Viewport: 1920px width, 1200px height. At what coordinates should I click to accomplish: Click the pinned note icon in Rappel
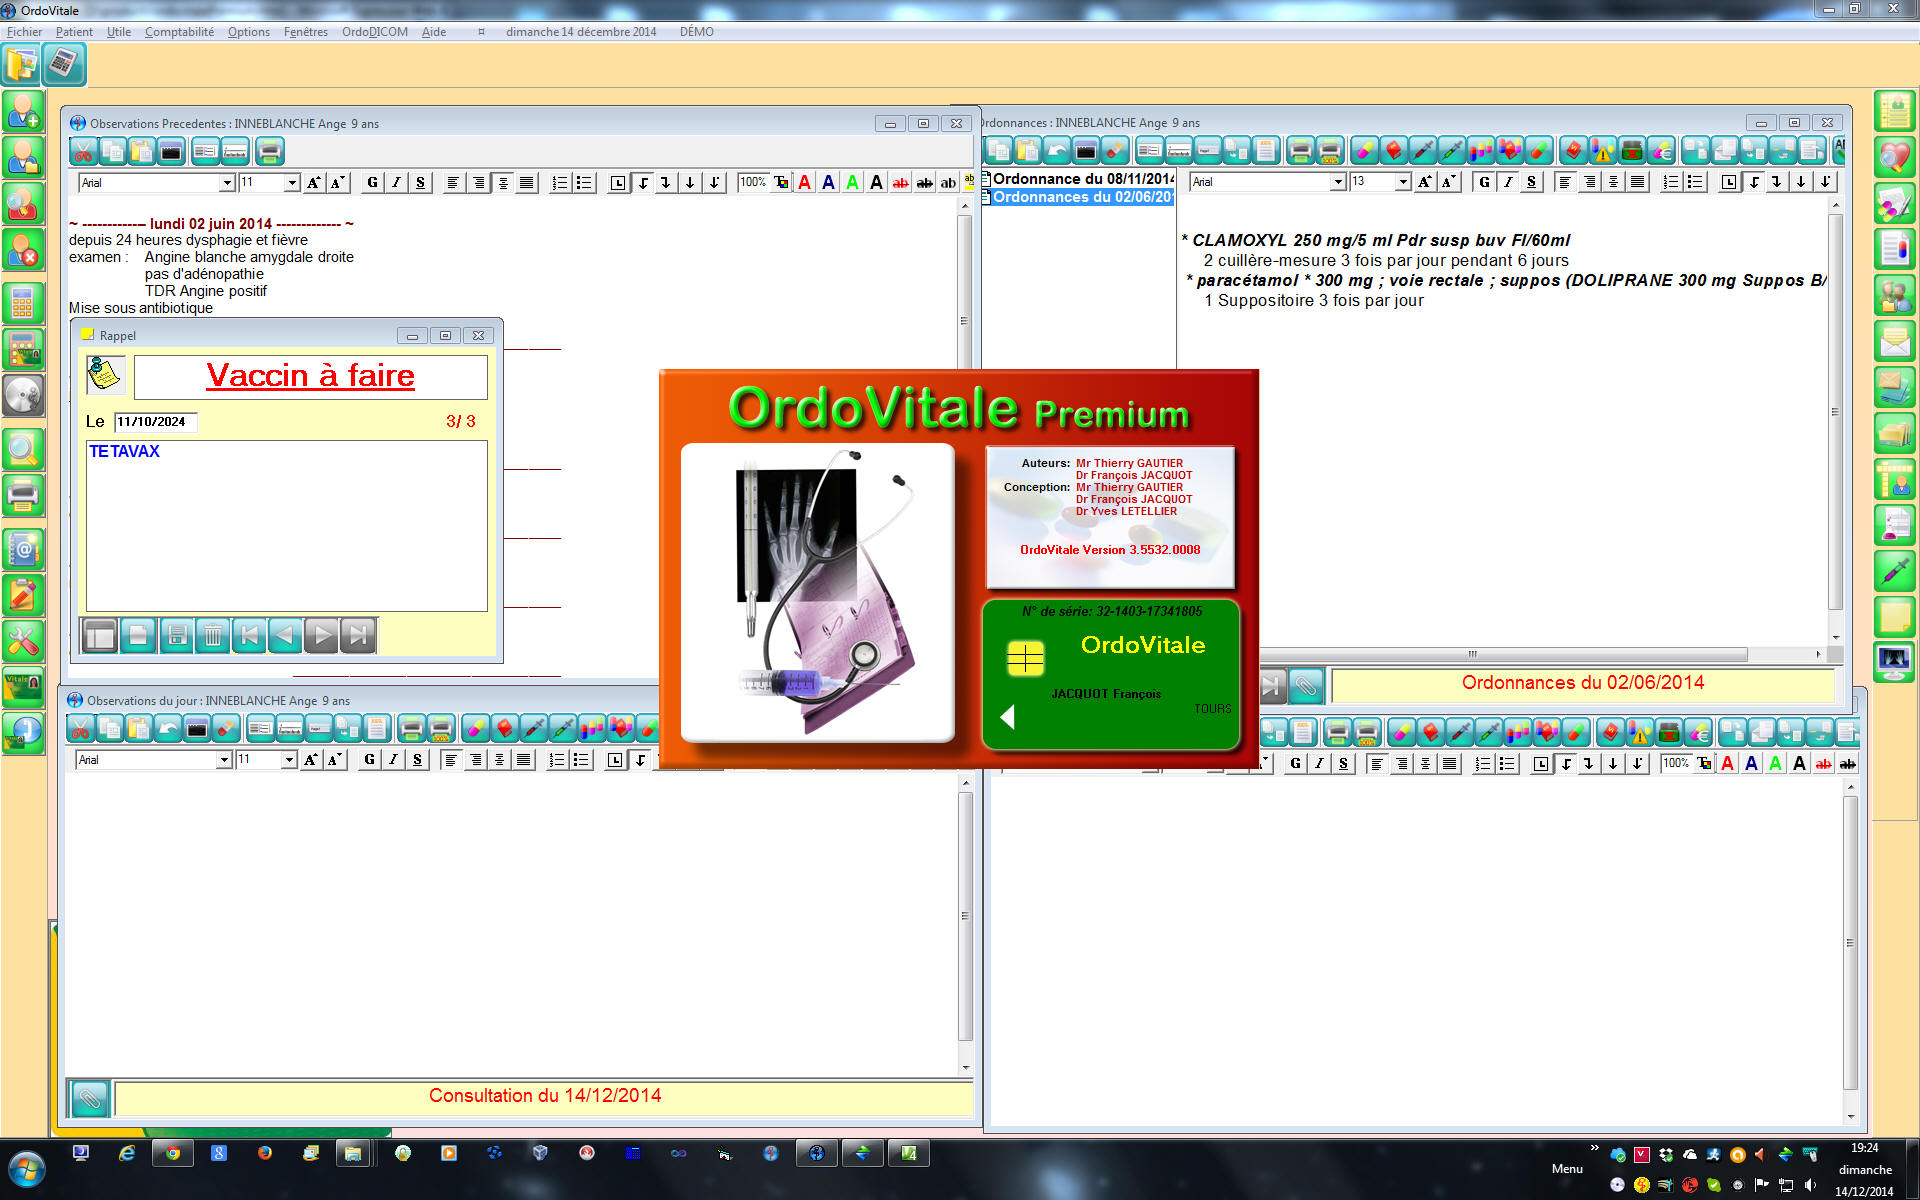pos(105,375)
